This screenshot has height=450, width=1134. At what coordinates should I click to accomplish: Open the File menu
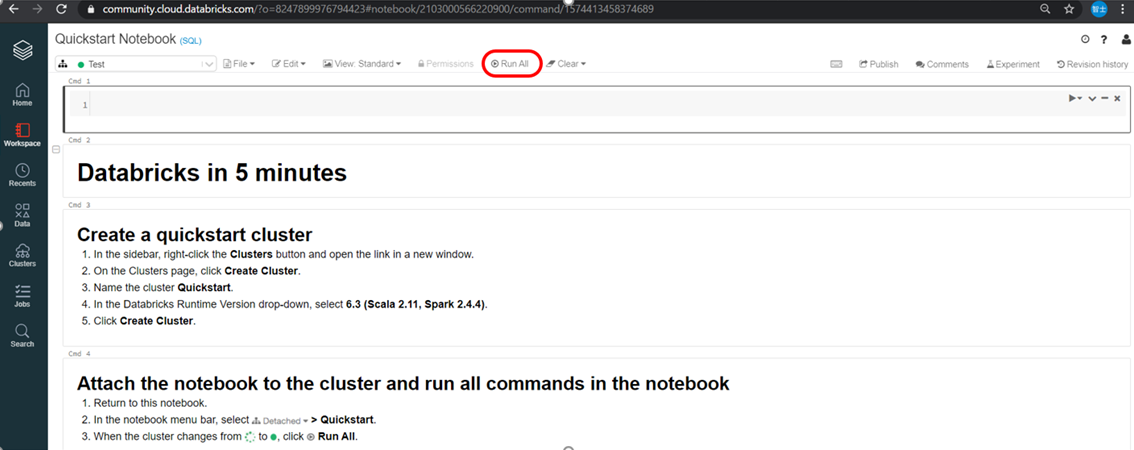pyautogui.click(x=239, y=64)
